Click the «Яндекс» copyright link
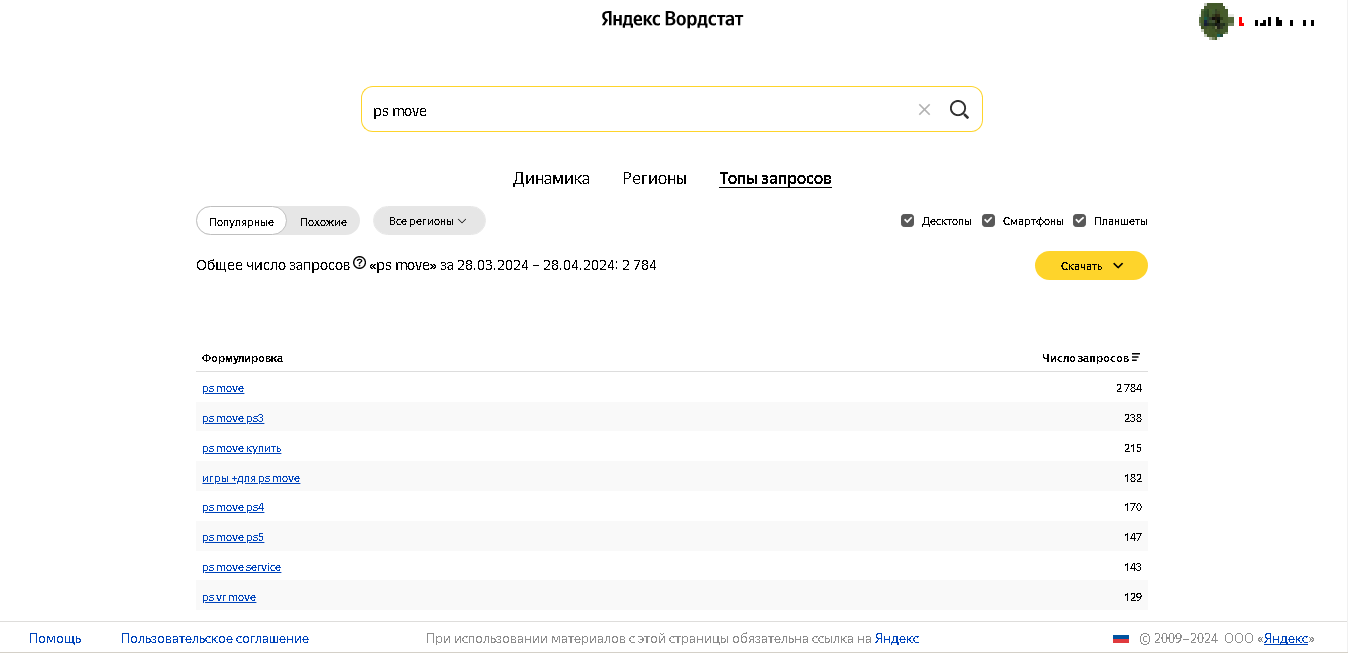 click(1286, 638)
